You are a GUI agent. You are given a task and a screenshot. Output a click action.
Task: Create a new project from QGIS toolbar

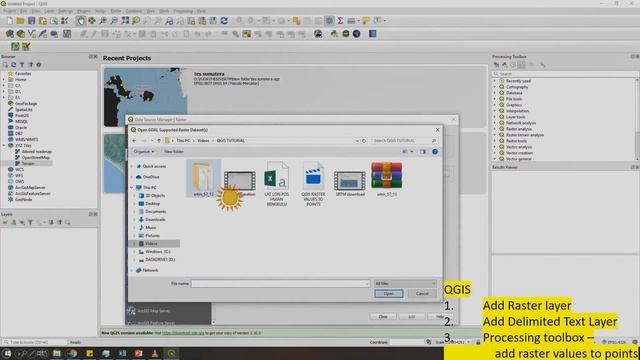pyautogui.click(x=9, y=21)
